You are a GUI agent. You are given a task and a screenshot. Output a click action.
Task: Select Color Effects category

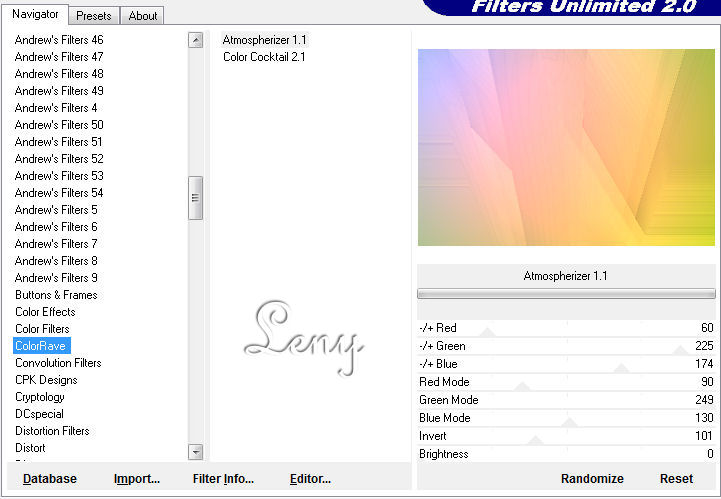45,312
